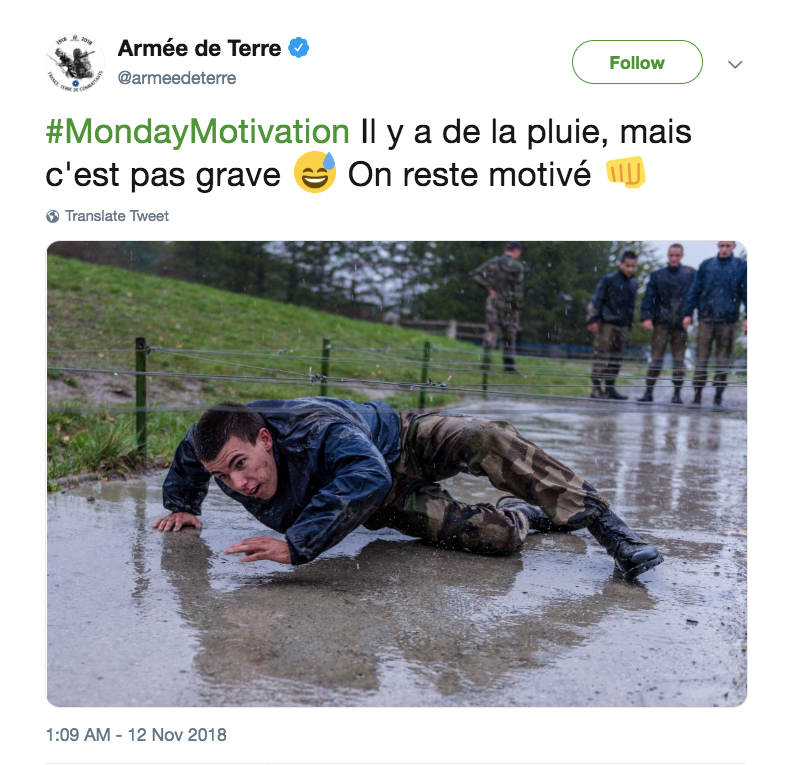
Task: Click the text "On reste motivé"
Action: (x=469, y=175)
